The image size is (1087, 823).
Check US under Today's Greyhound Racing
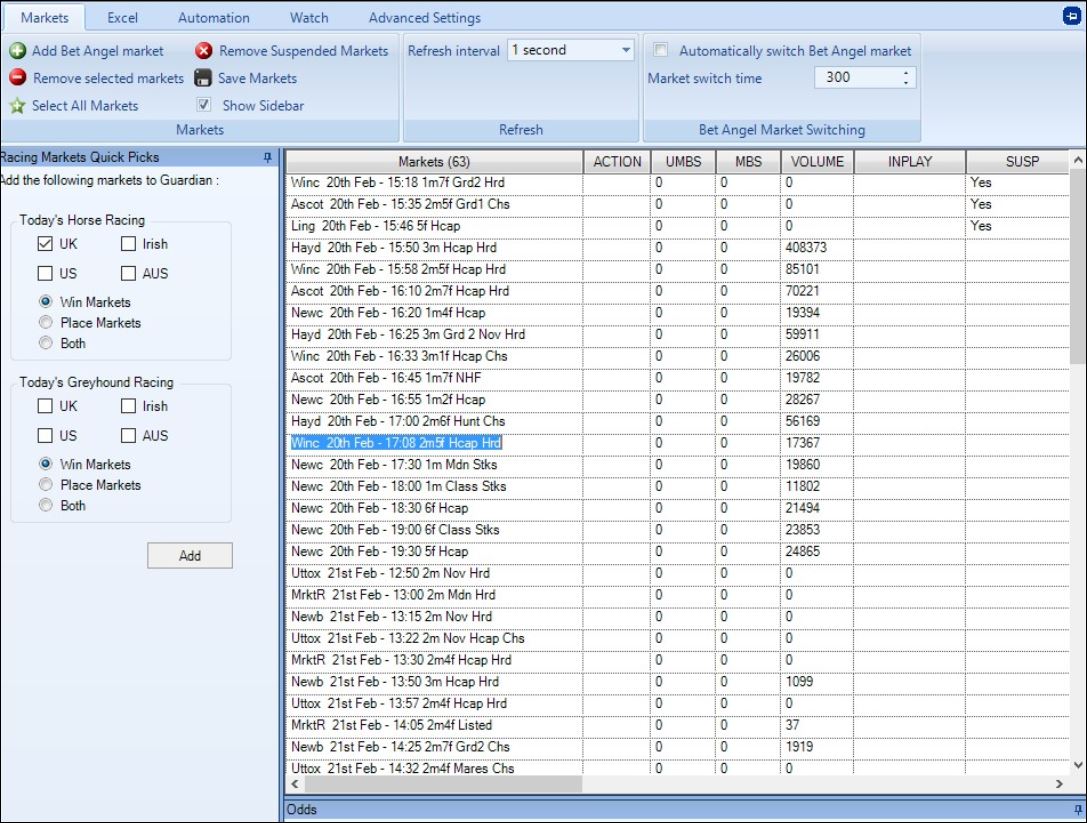tap(45, 435)
